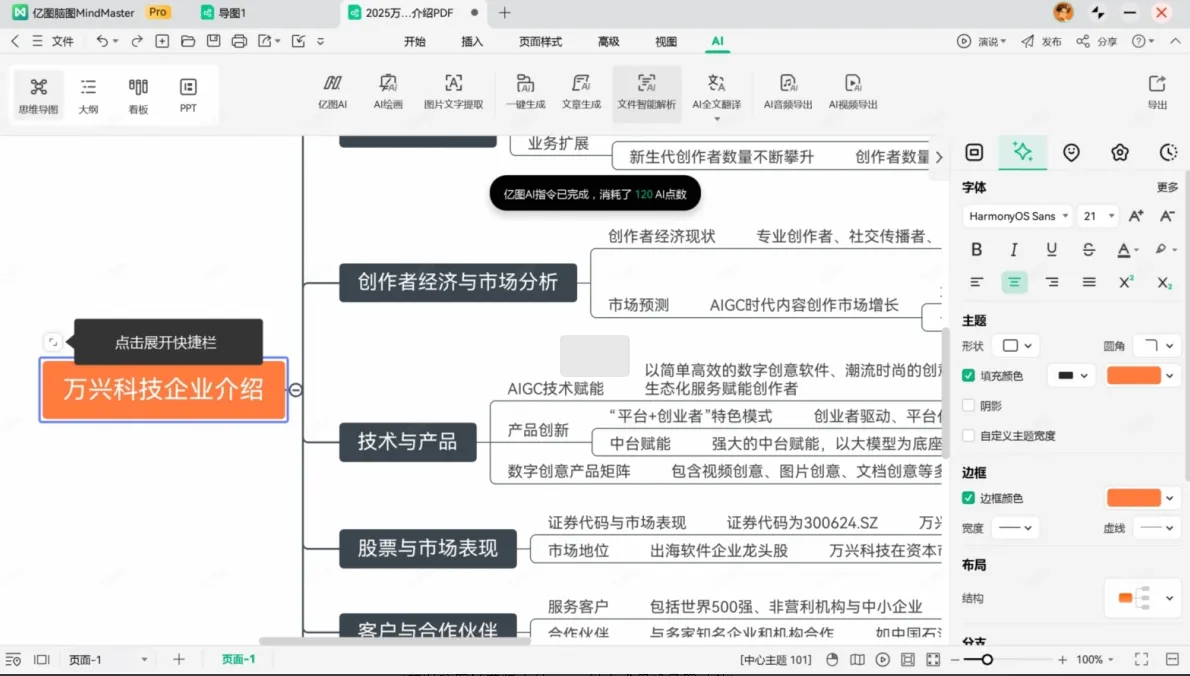Image resolution: width=1190 pixels, height=676 pixels.
Task: Adjust the zoom slider handle
Action: pos(987,659)
